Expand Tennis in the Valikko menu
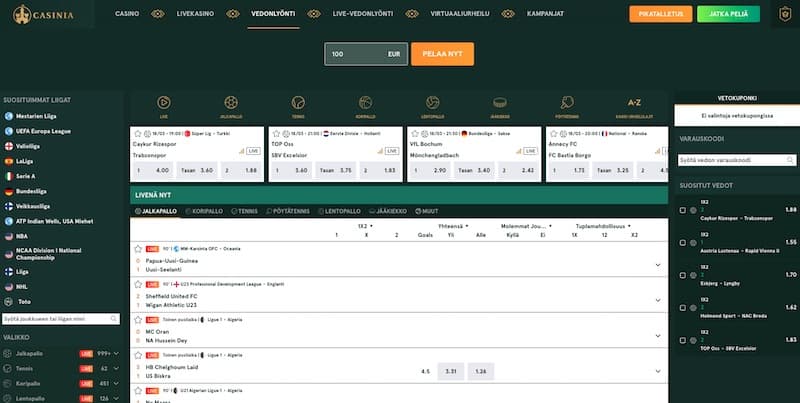800x403 pixels. 116,368
